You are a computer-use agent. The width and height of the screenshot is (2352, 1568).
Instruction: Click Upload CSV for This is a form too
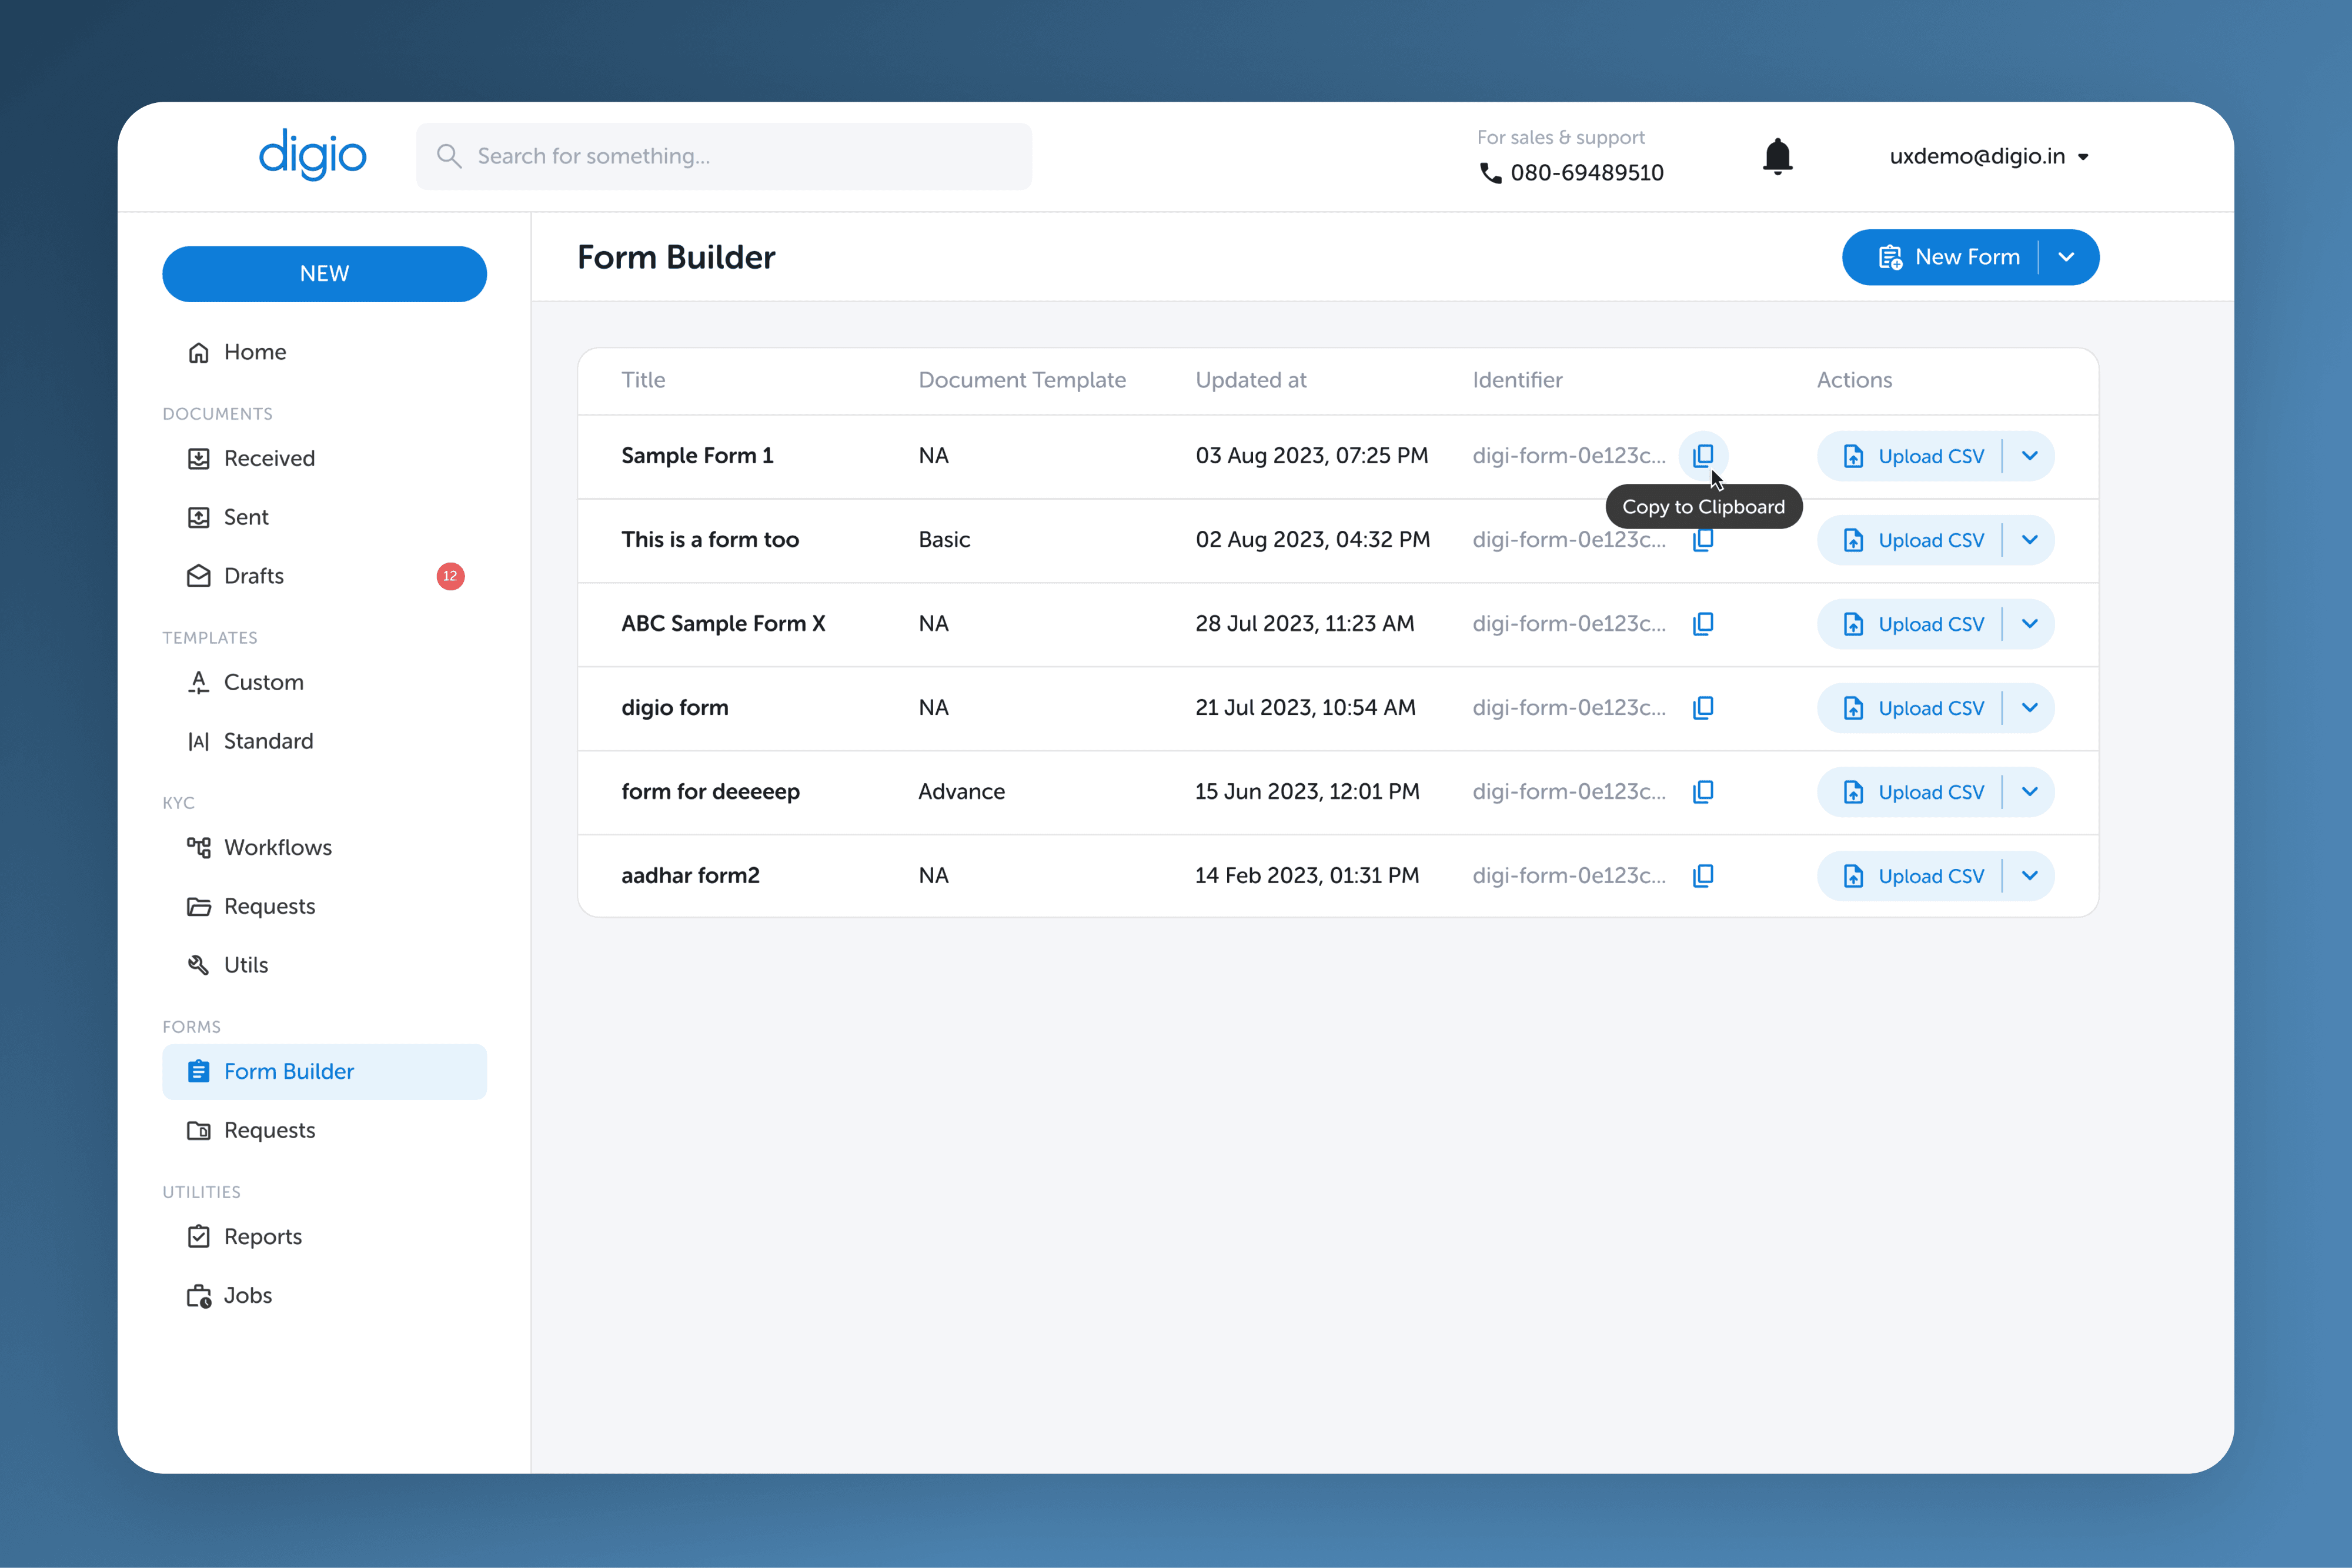pyautogui.click(x=1913, y=540)
